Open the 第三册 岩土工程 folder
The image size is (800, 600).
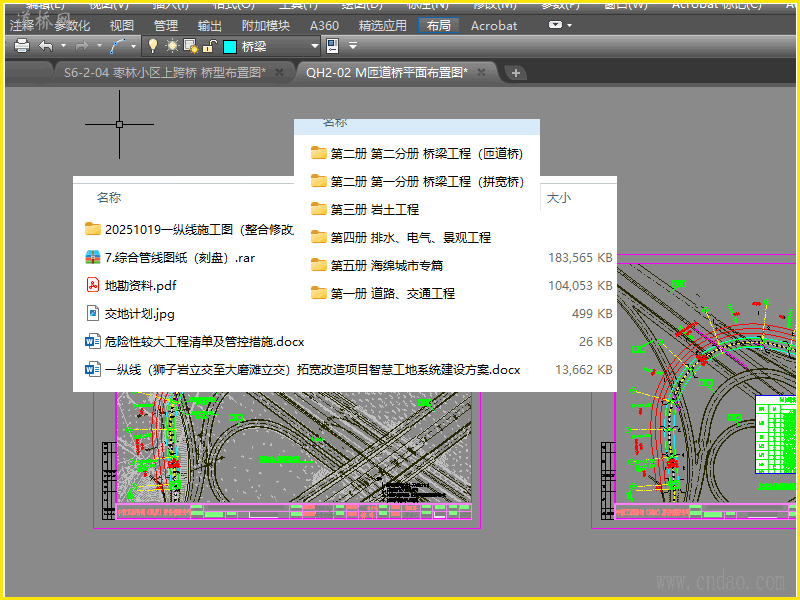pos(374,210)
